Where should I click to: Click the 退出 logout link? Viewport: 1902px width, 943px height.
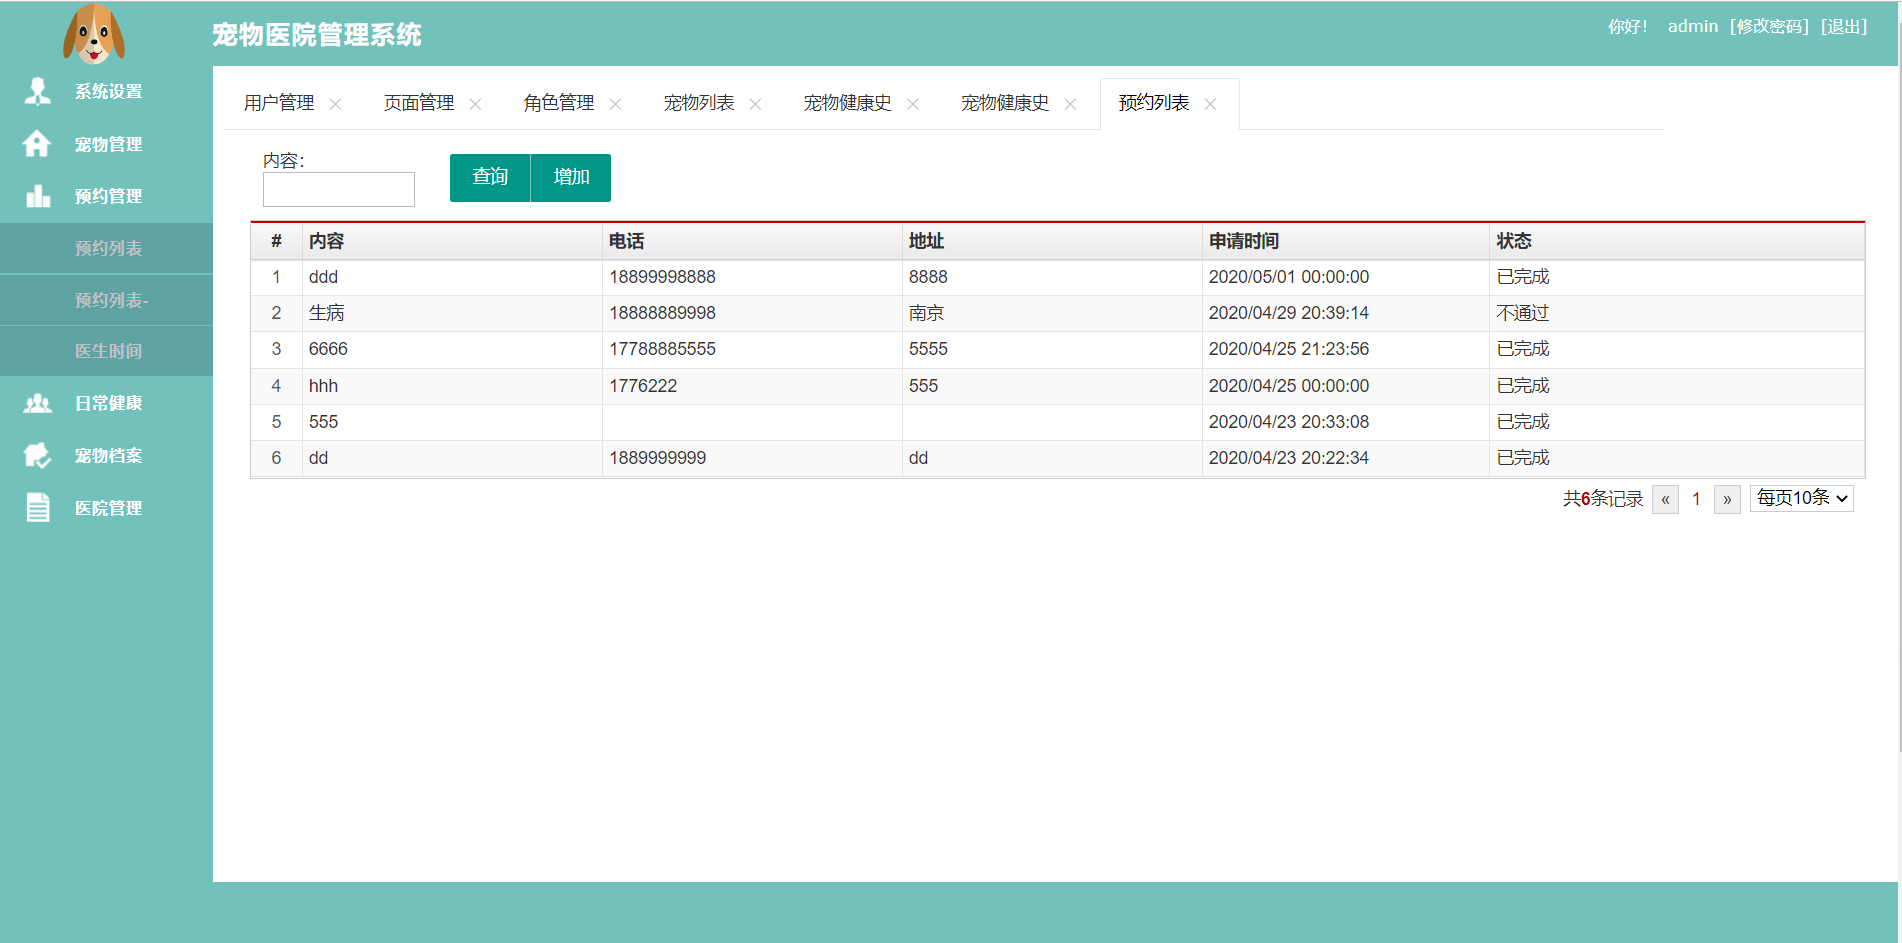coord(1844,27)
